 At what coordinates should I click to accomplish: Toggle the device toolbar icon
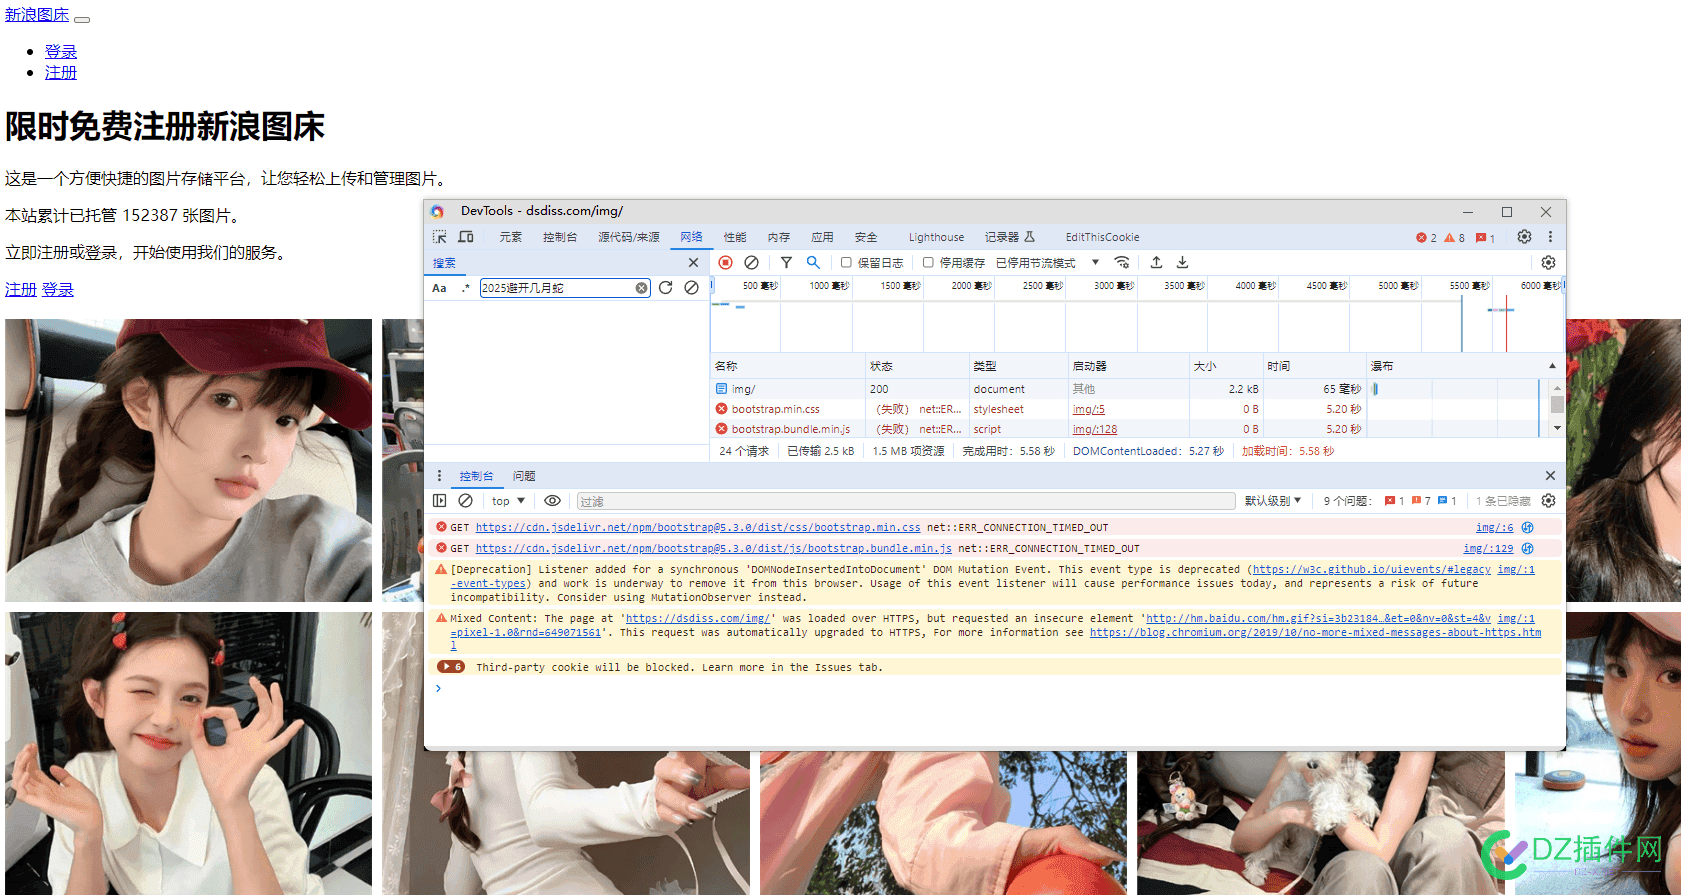[466, 237]
